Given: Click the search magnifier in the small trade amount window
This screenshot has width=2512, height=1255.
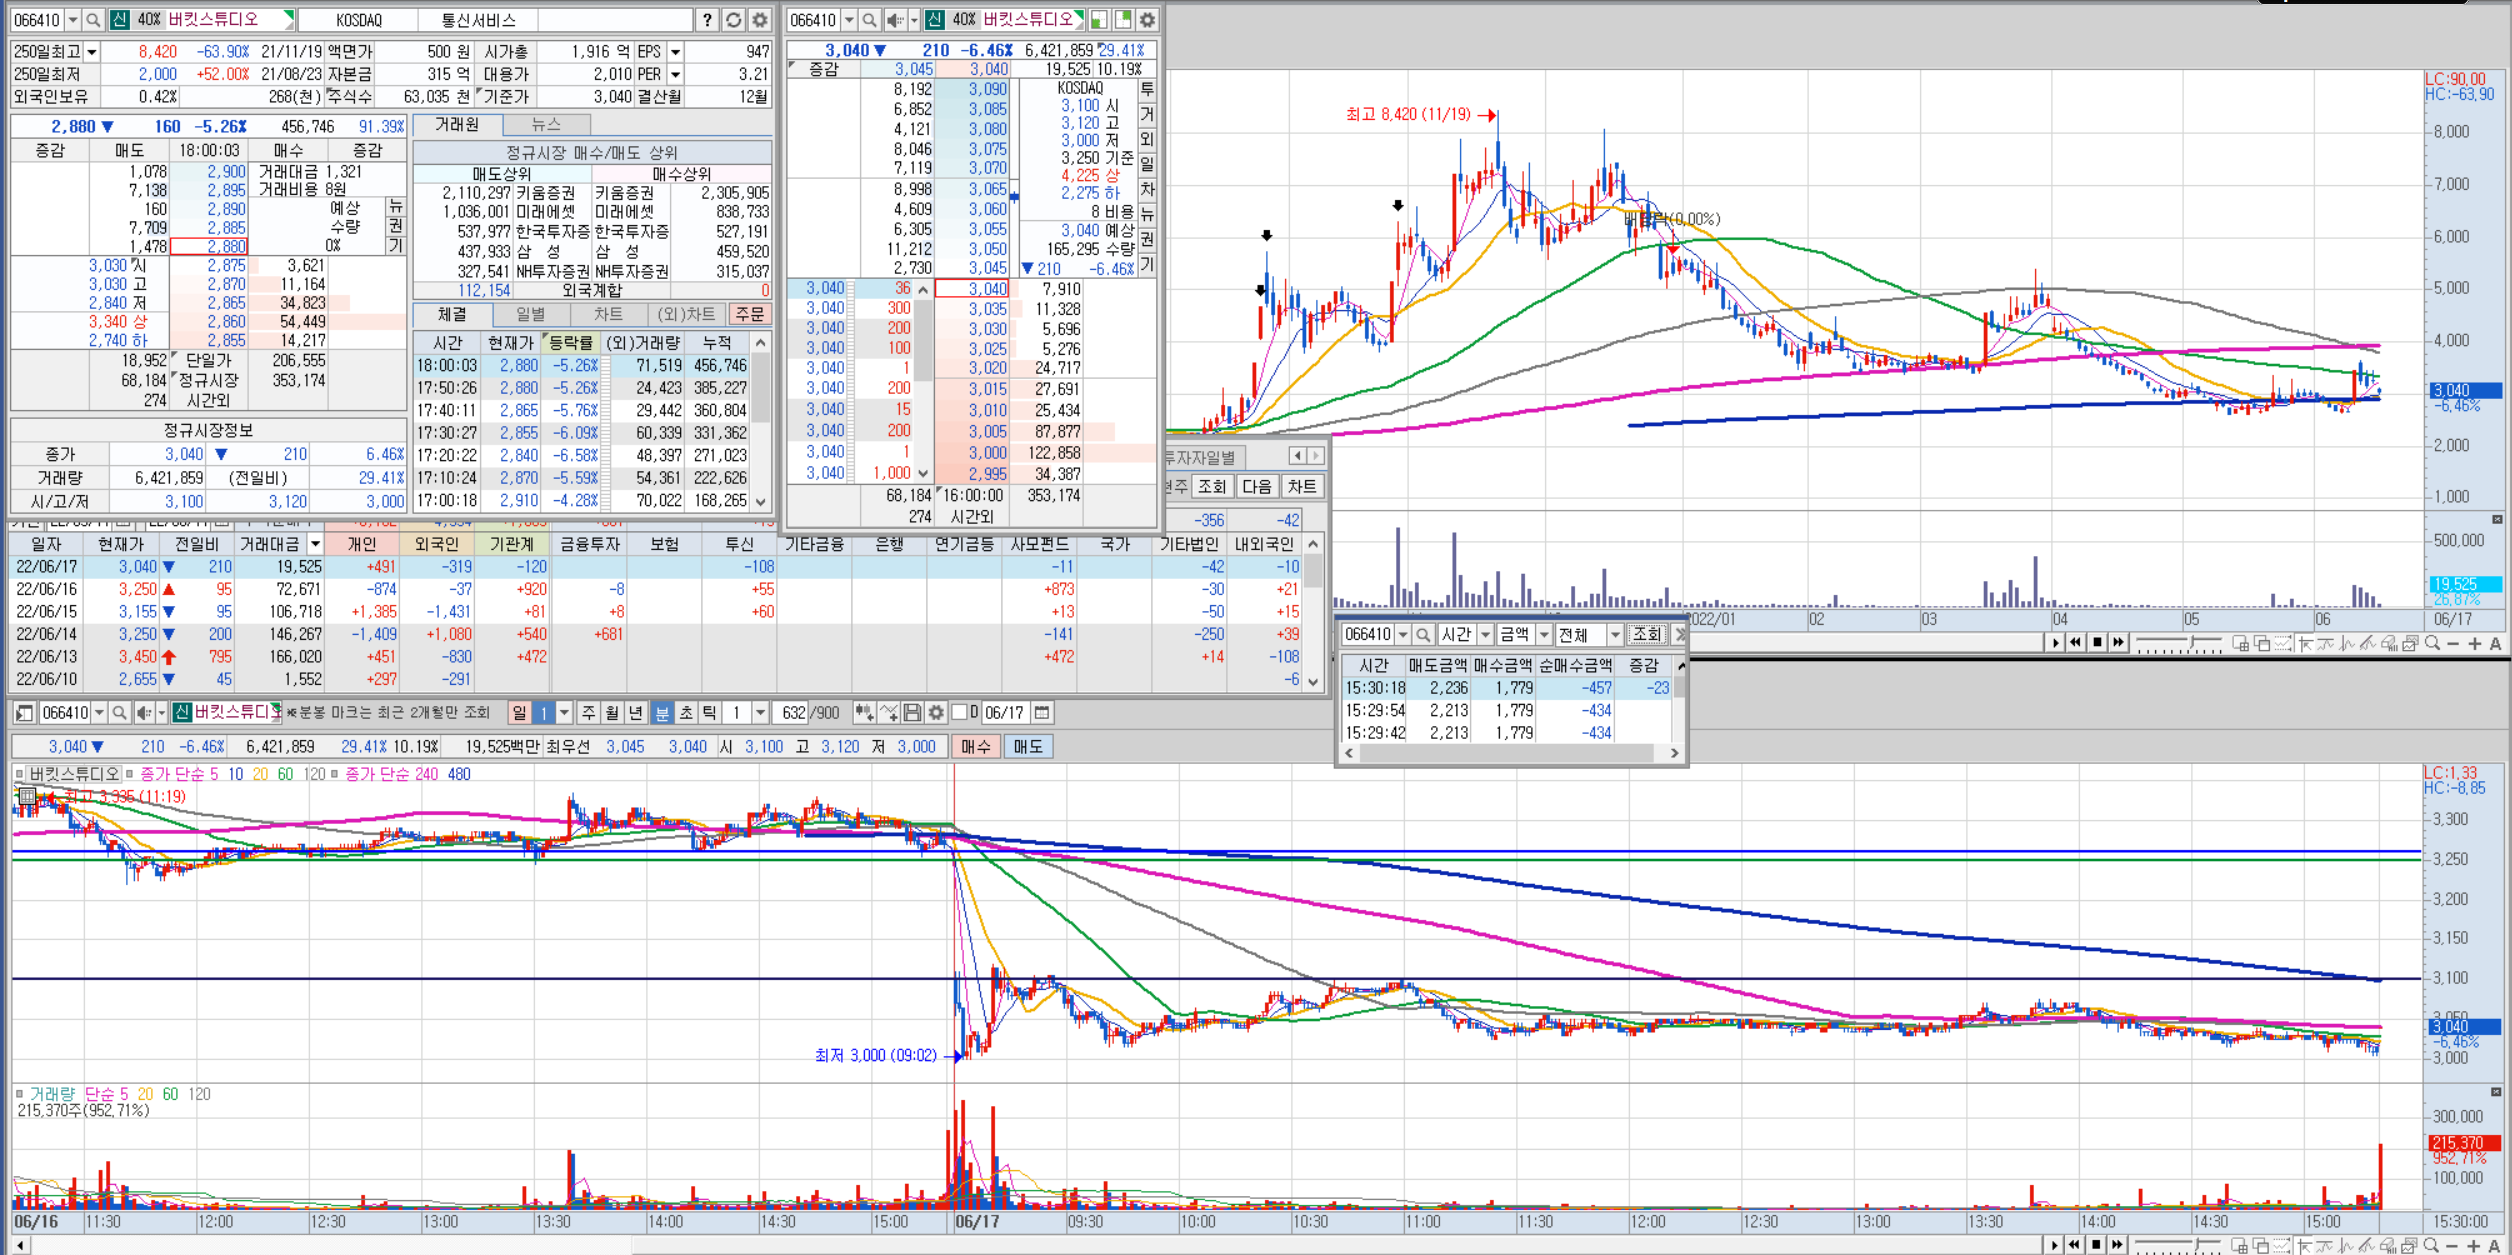Looking at the screenshot, I should point(1423,634).
